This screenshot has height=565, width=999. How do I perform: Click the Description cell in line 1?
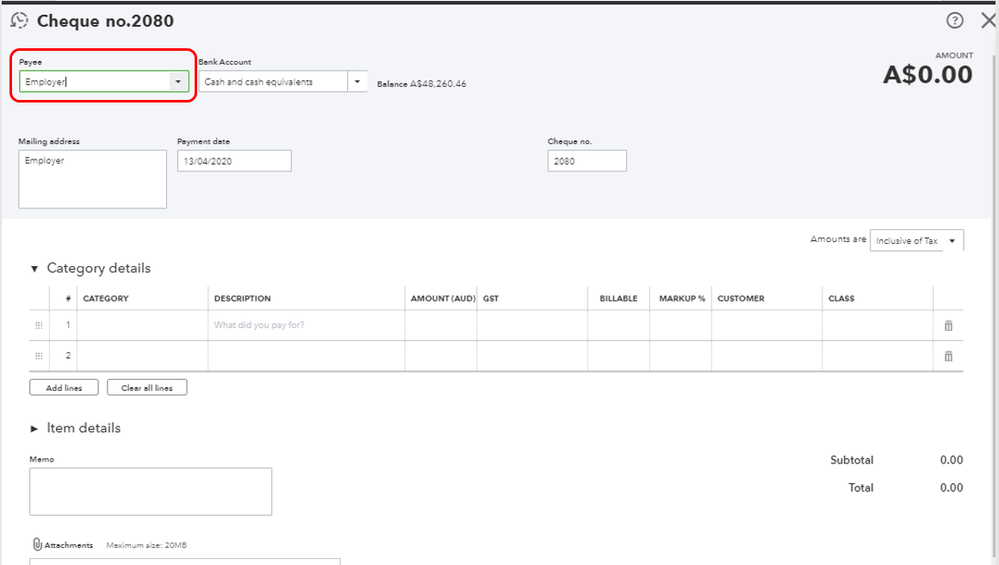click(x=306, y=326)
